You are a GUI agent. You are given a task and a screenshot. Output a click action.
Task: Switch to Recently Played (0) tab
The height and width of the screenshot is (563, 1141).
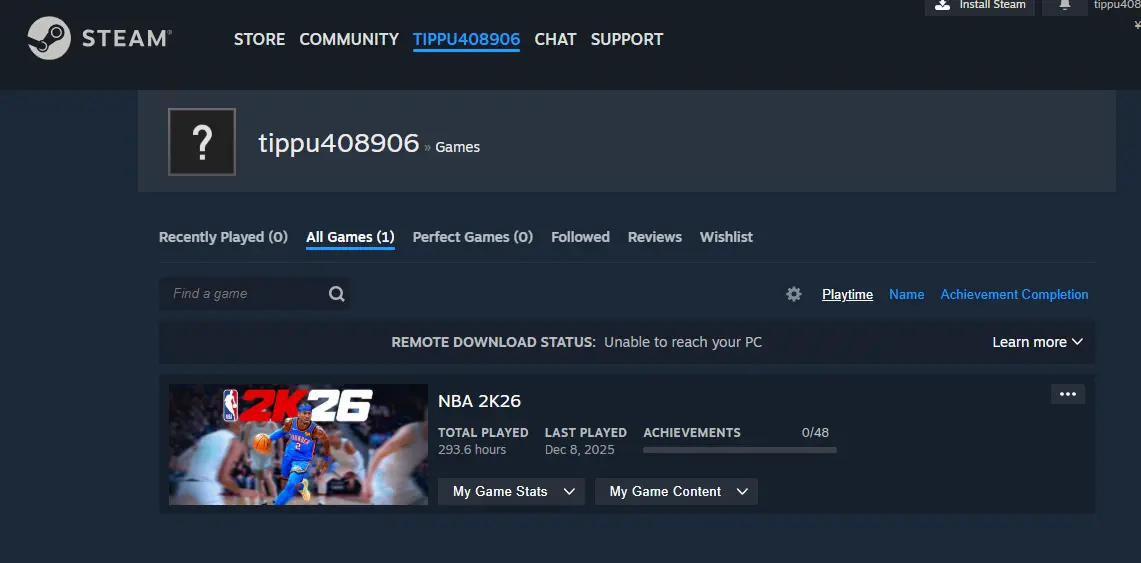tap(223, 237)
